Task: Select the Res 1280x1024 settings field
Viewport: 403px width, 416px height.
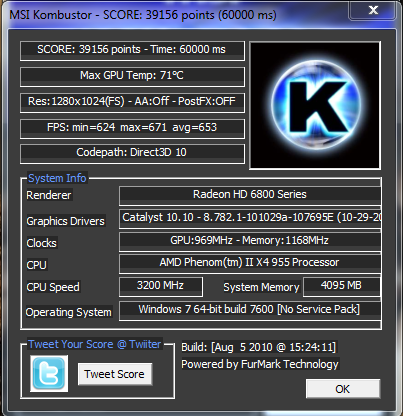Action: (x=132, y=103)
